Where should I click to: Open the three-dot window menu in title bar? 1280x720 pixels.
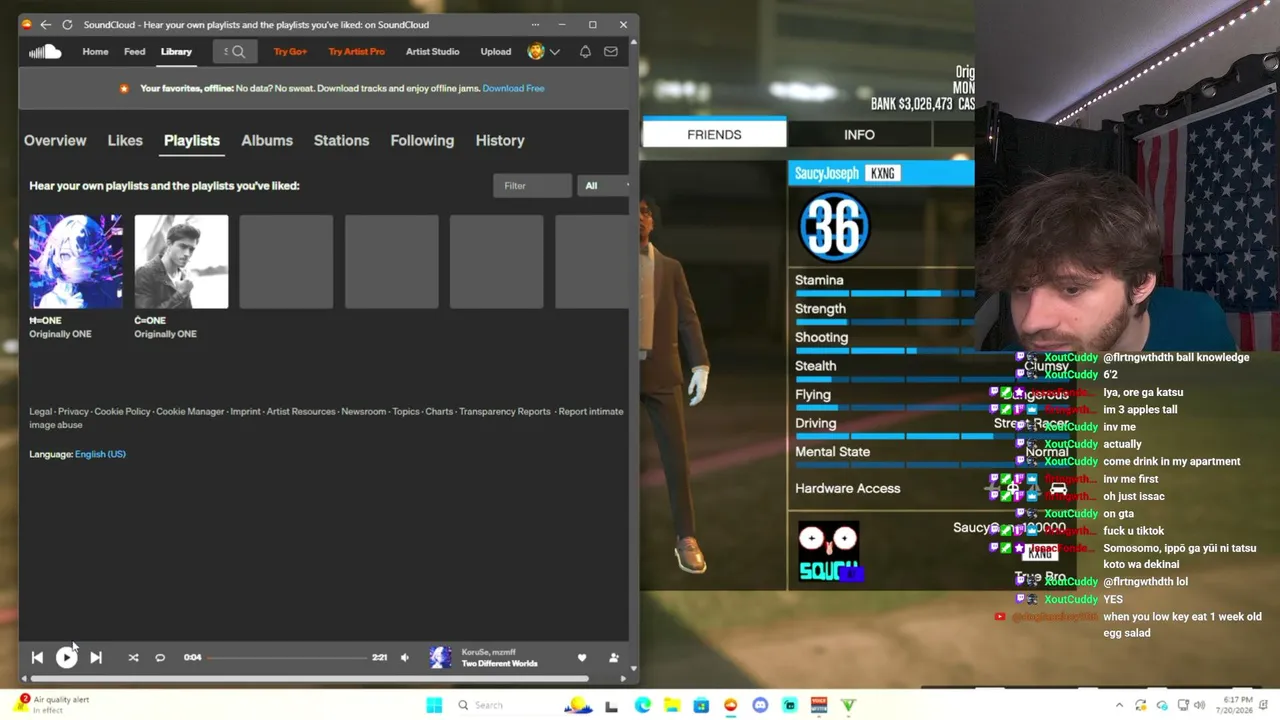pos(535,25)
